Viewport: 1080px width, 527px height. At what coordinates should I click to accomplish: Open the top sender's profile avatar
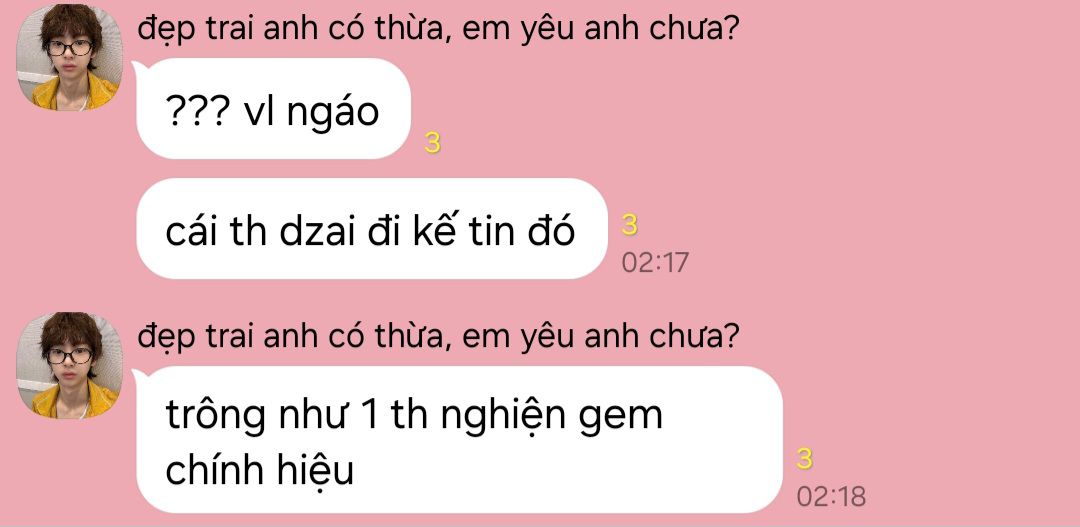pyautogui.click(x=69, y=58)
